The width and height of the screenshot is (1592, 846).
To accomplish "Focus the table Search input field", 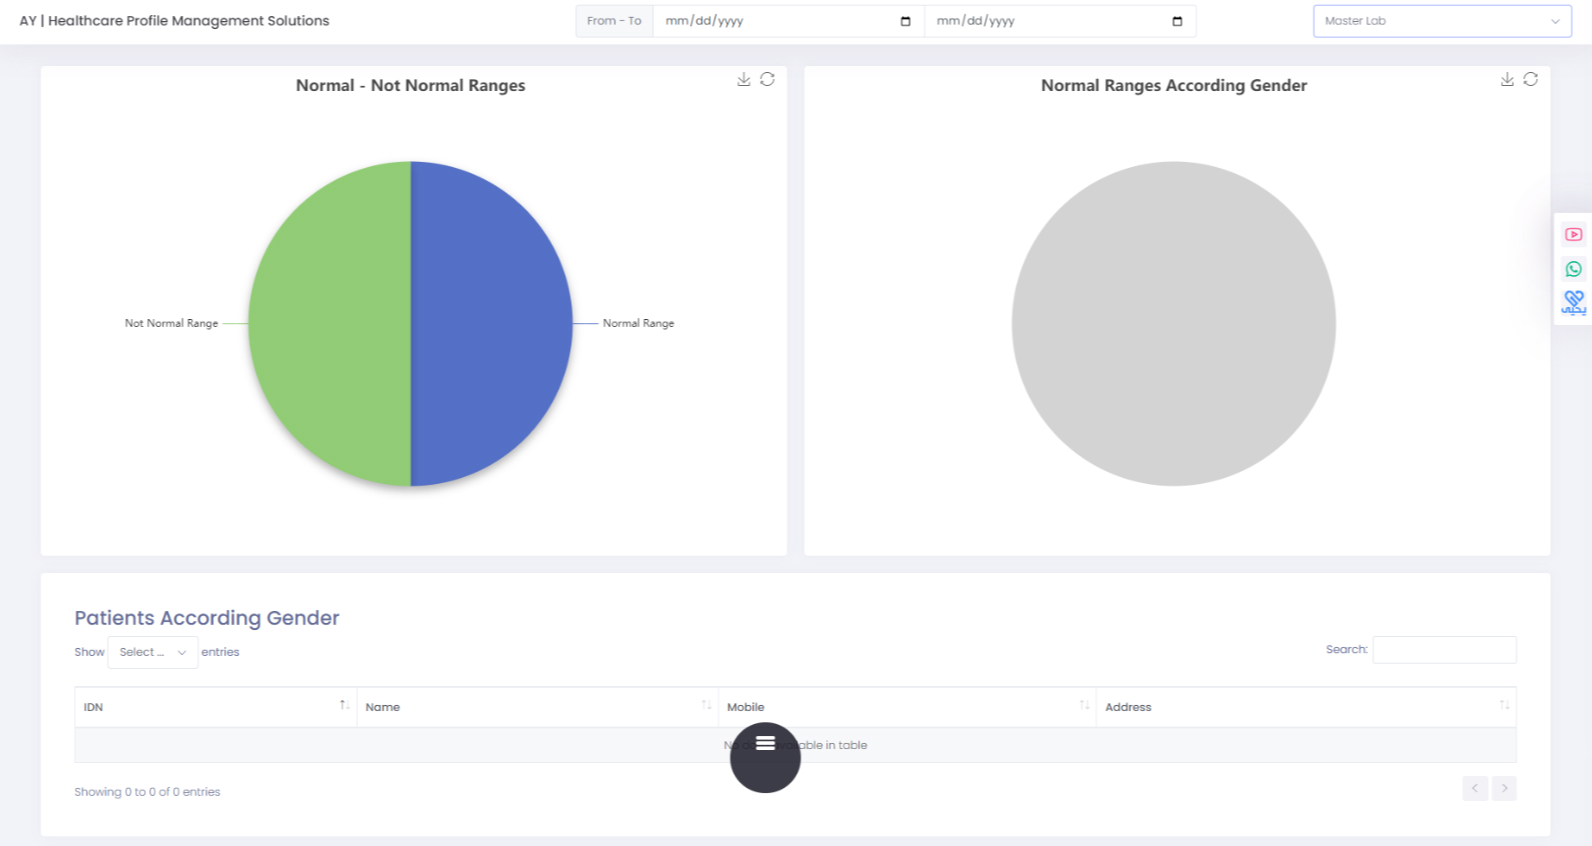I will [x=1443, y=650].
